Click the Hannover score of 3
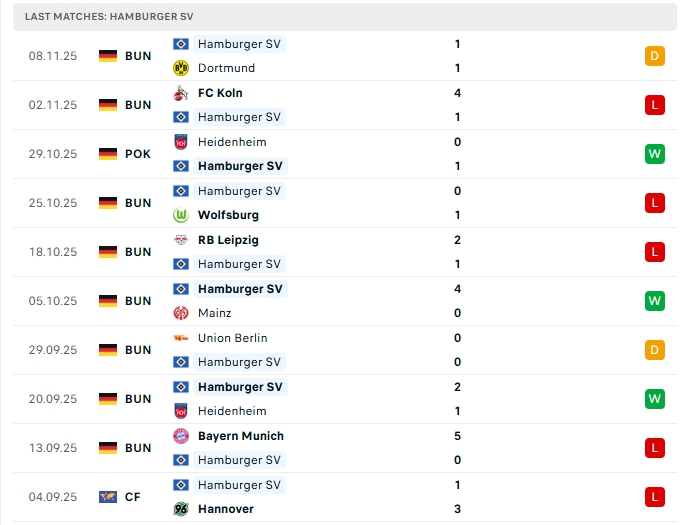Image resolution: width=688 pixels, height=525 pixels. [457, 509]
